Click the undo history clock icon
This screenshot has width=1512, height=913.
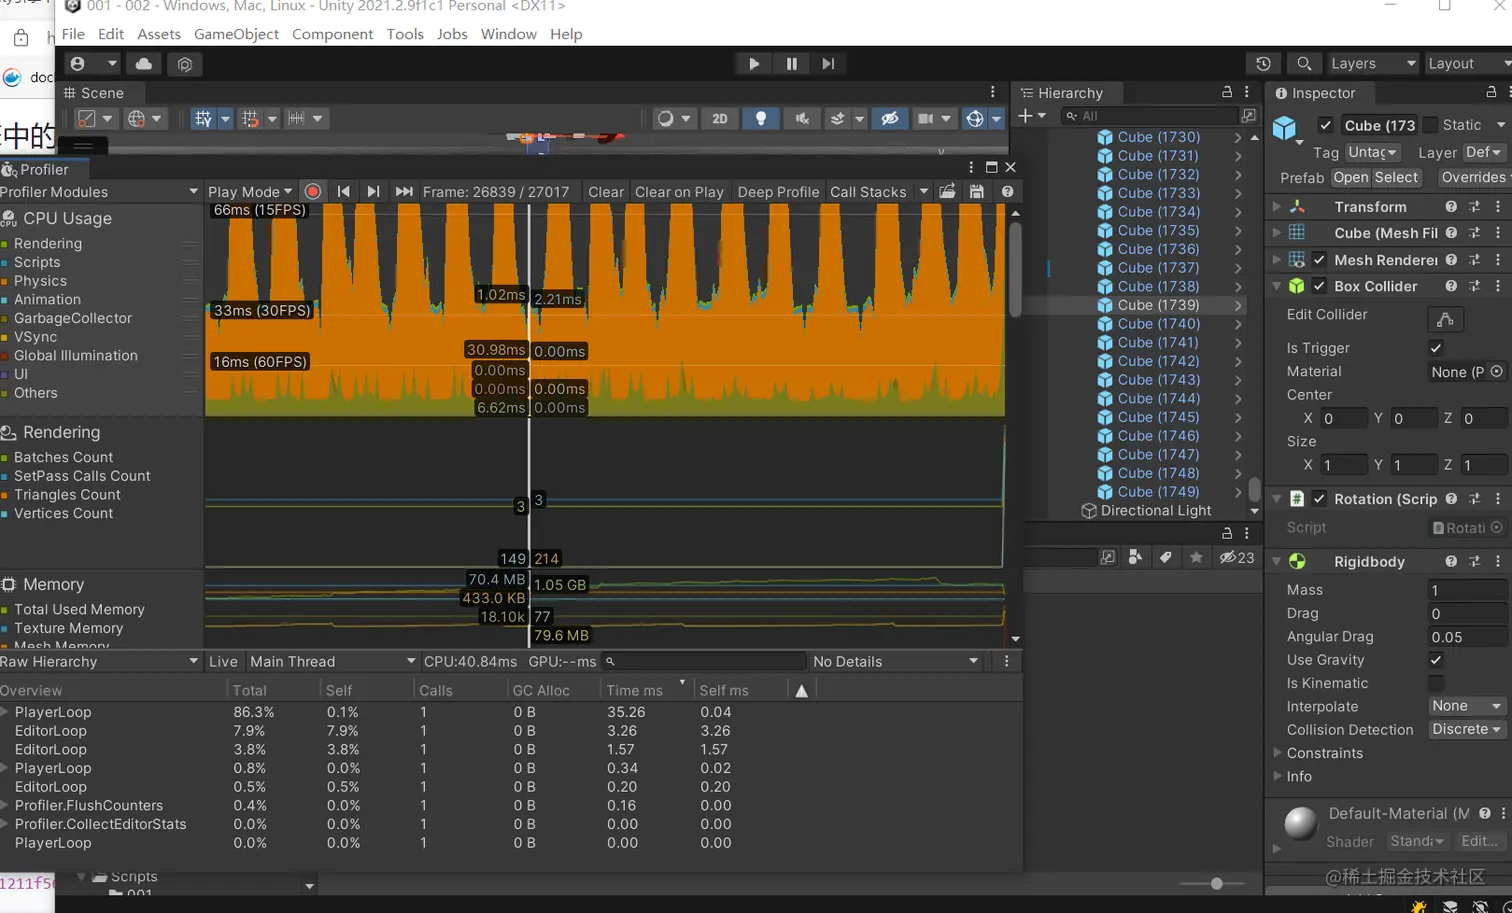(x=1263, y=64)
